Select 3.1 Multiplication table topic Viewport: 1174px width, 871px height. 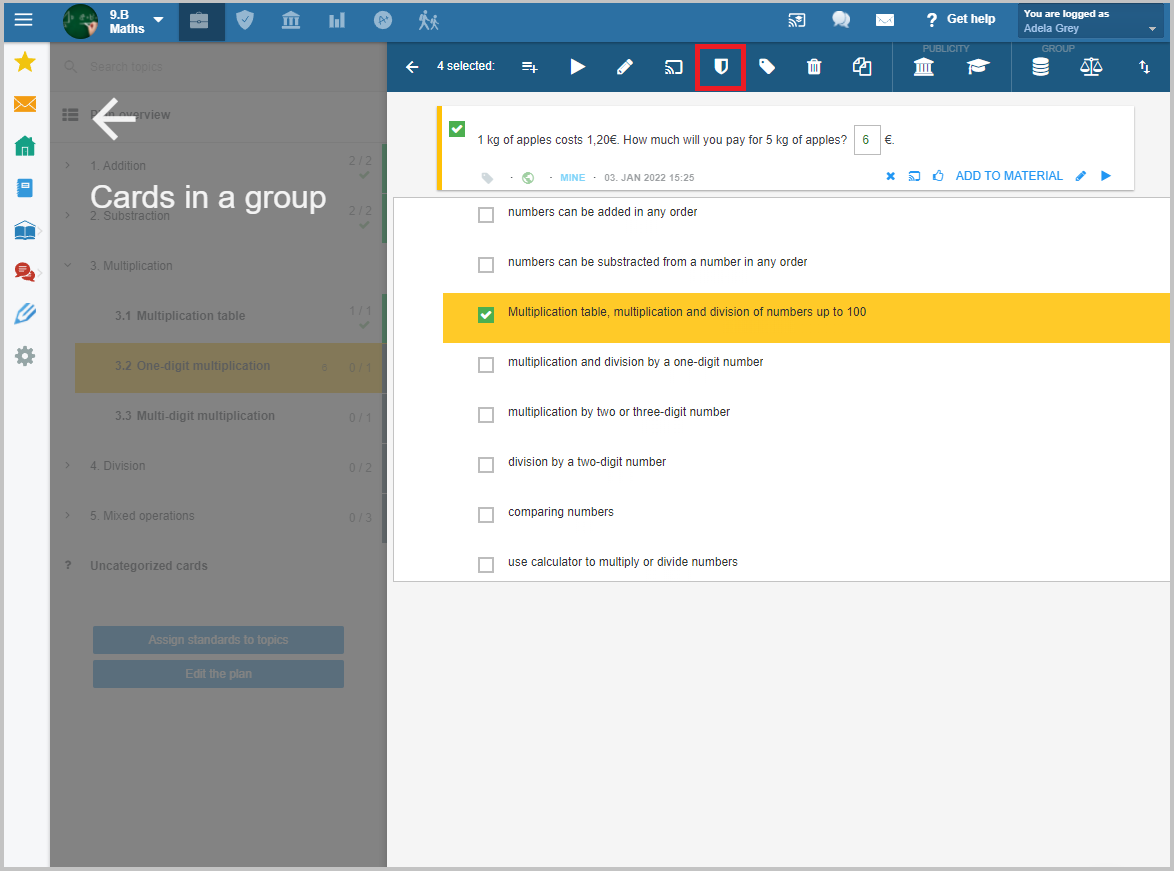(x=228, y=316)
